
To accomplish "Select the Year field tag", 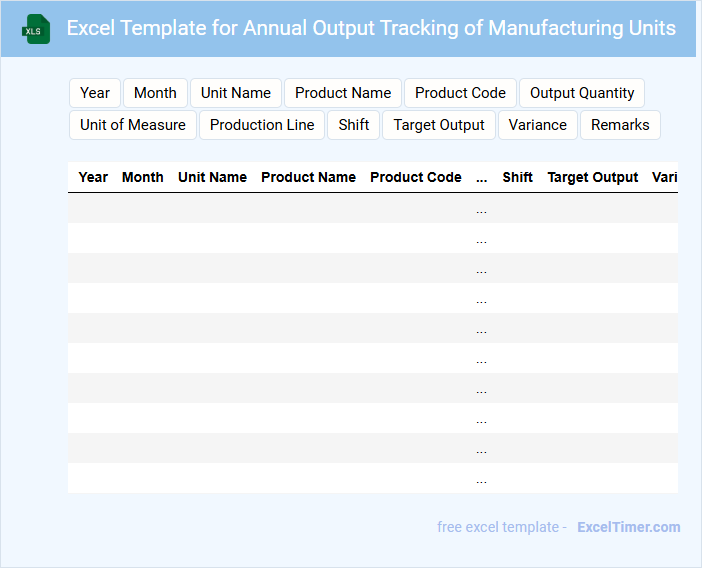I will [x=95, y=93].
